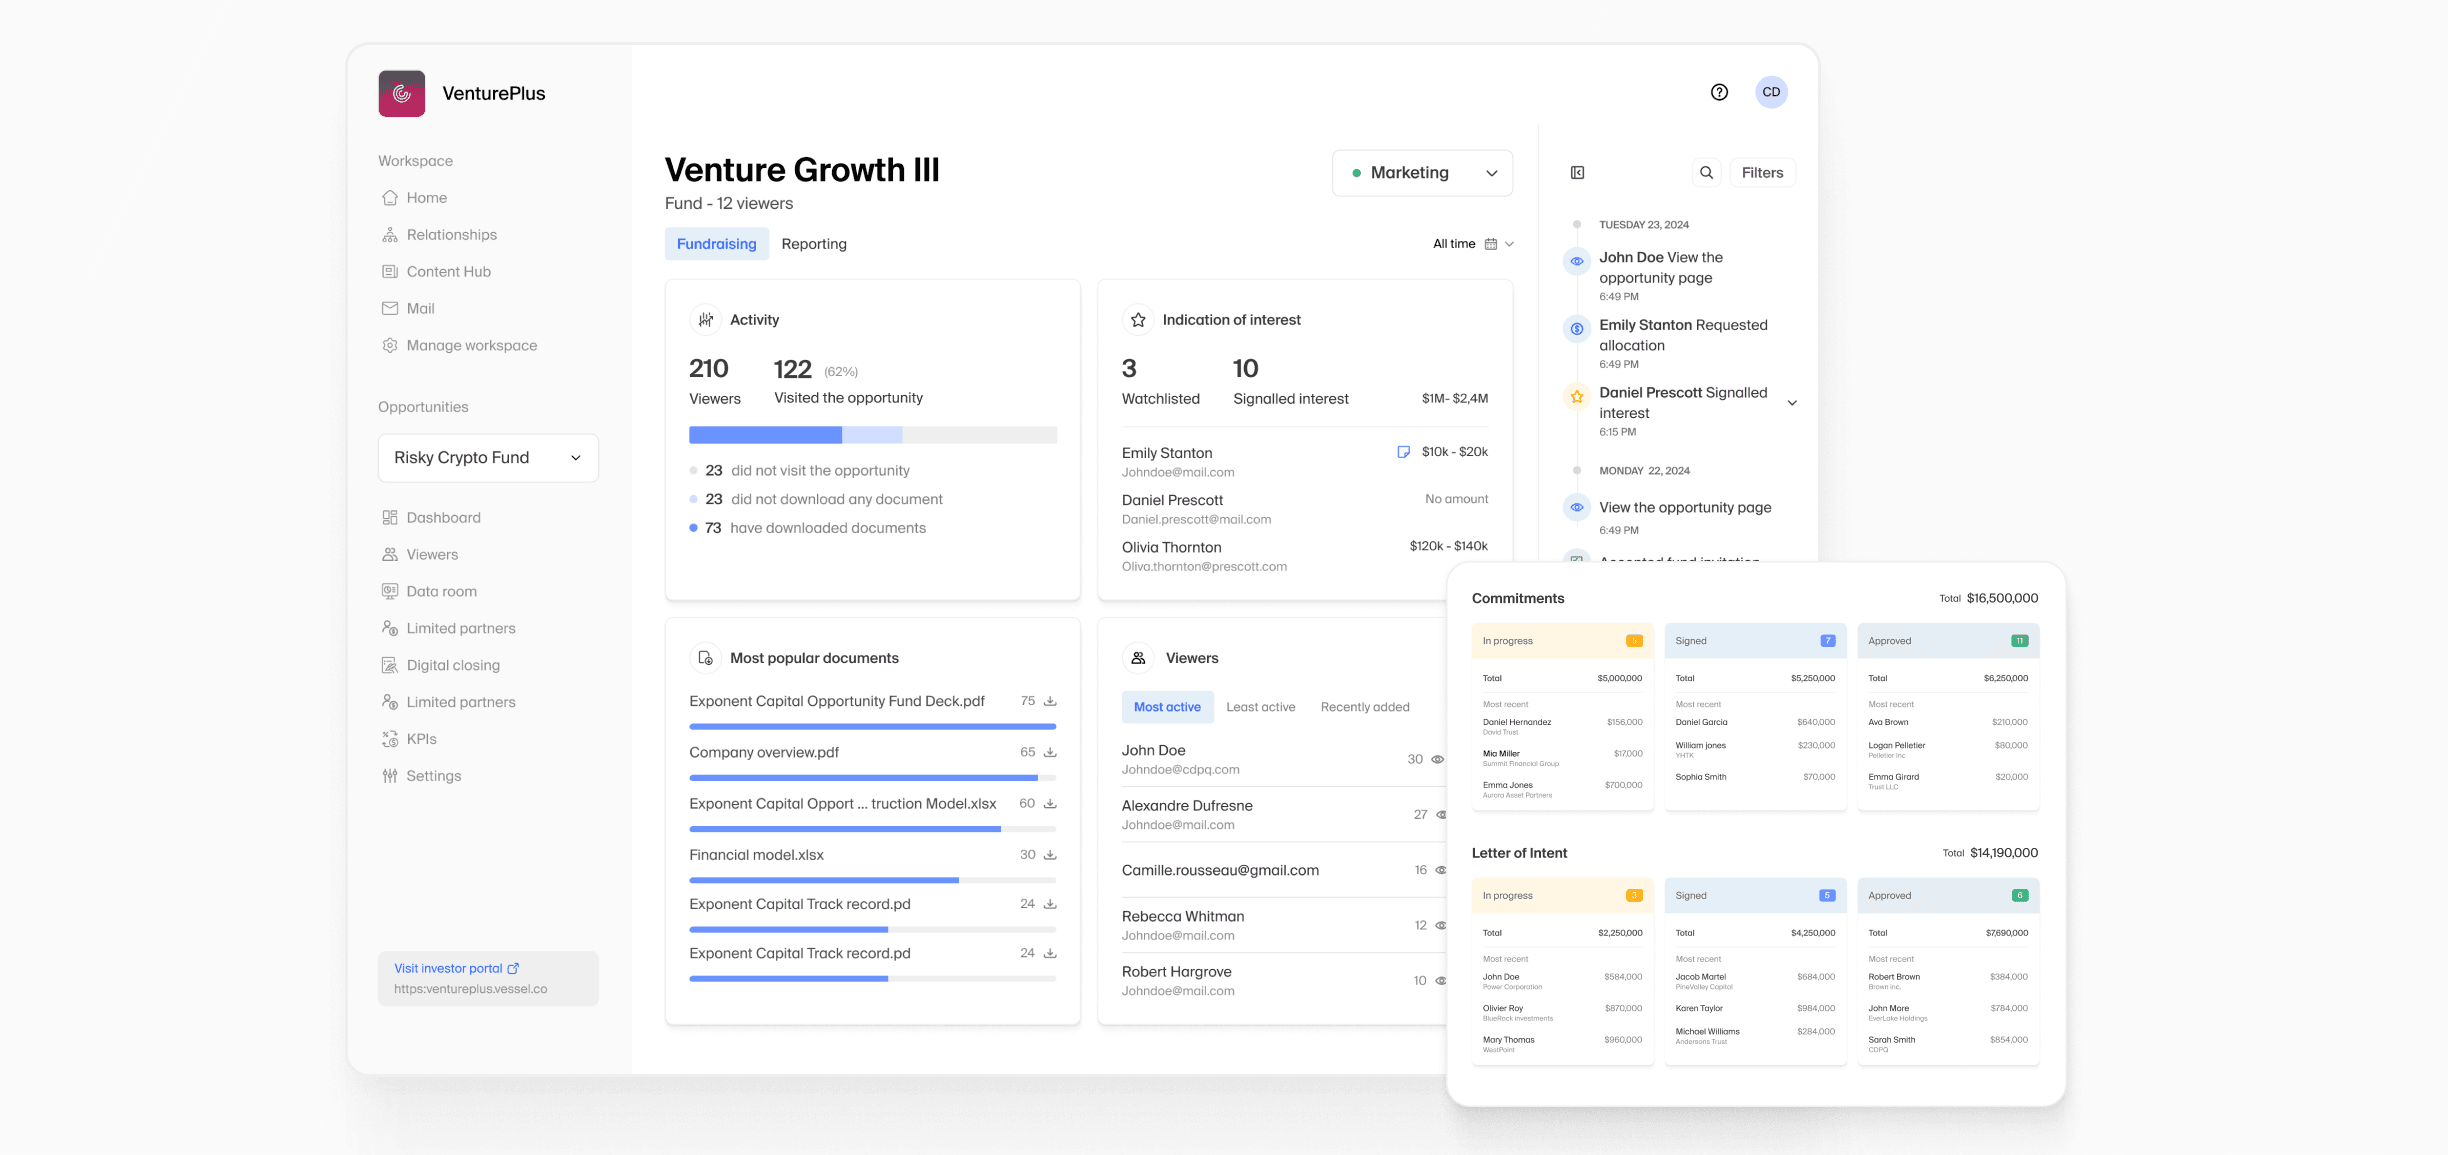Select Daniel Hernandez in Commitments In progress
Viewport: 2448px width, 1155px height.
click(x=1562, y=726)
